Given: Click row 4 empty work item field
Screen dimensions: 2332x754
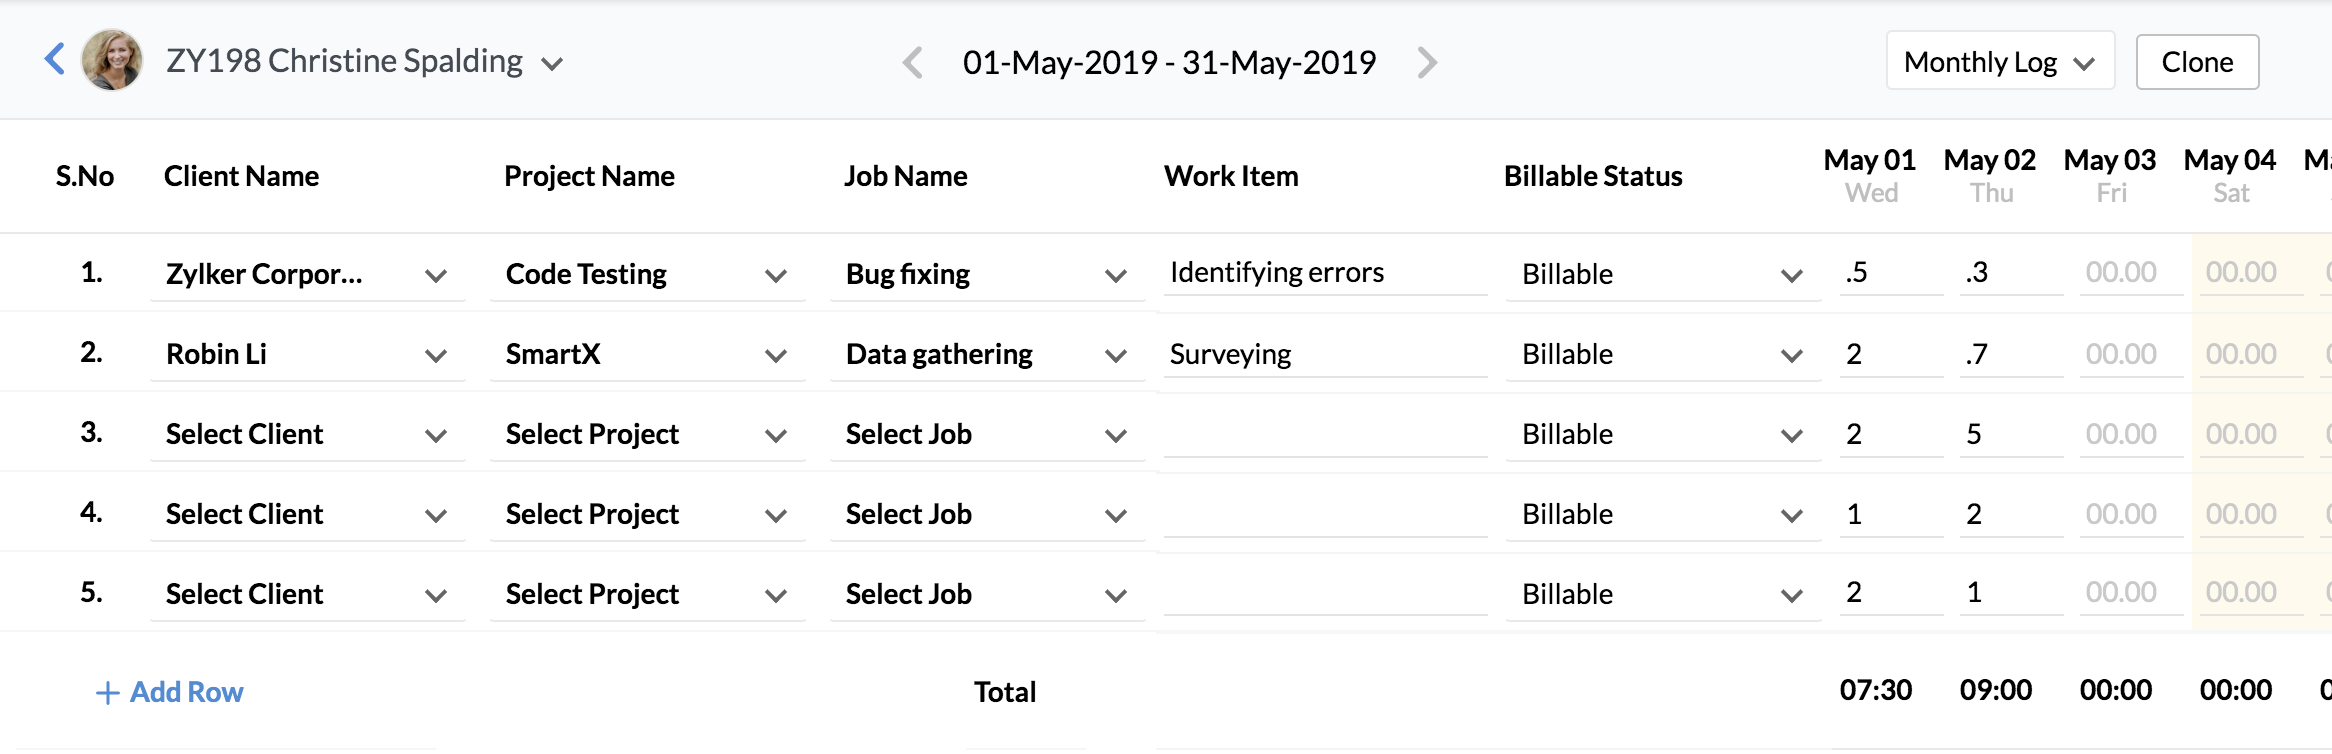Looking at the screenshot, I should [1324, 515].
